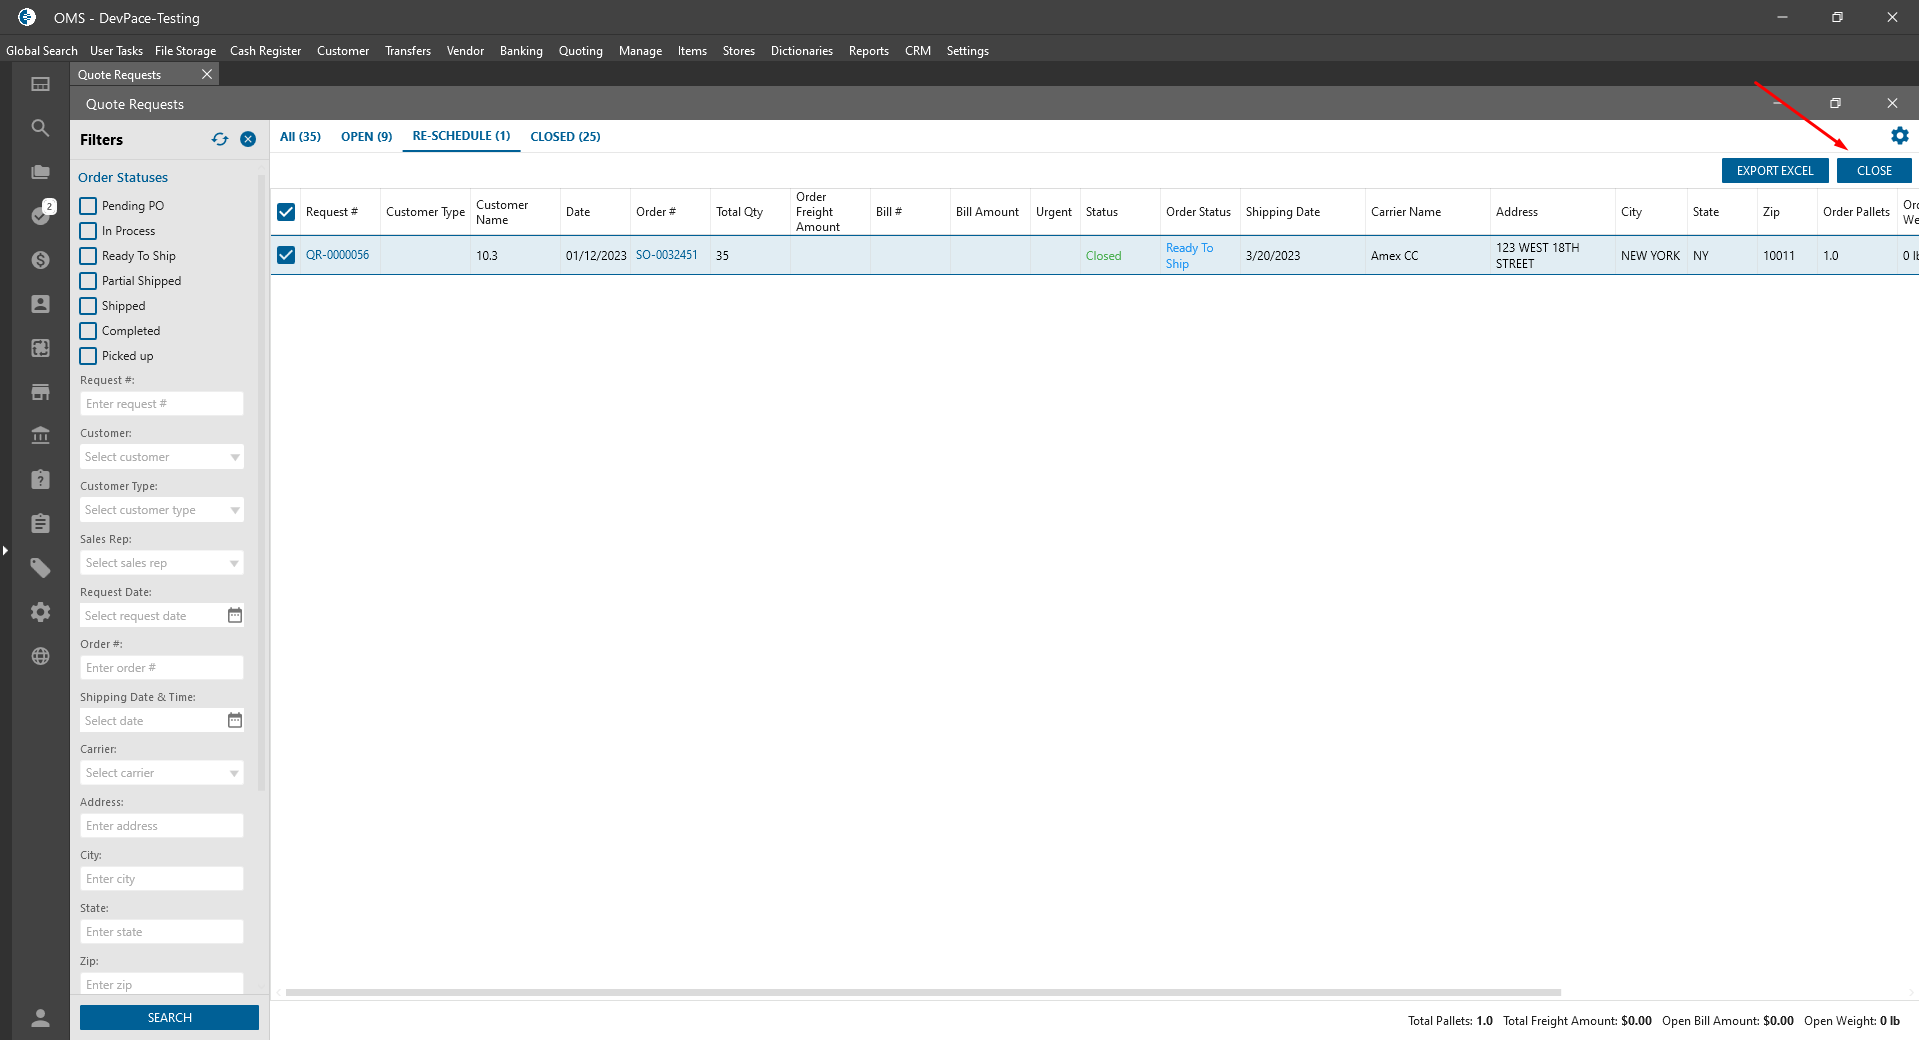Viewport: 1919px width, 1040px height.
Task: Close the Quote Requests inner panel
Action: [x=1892, y=103]
